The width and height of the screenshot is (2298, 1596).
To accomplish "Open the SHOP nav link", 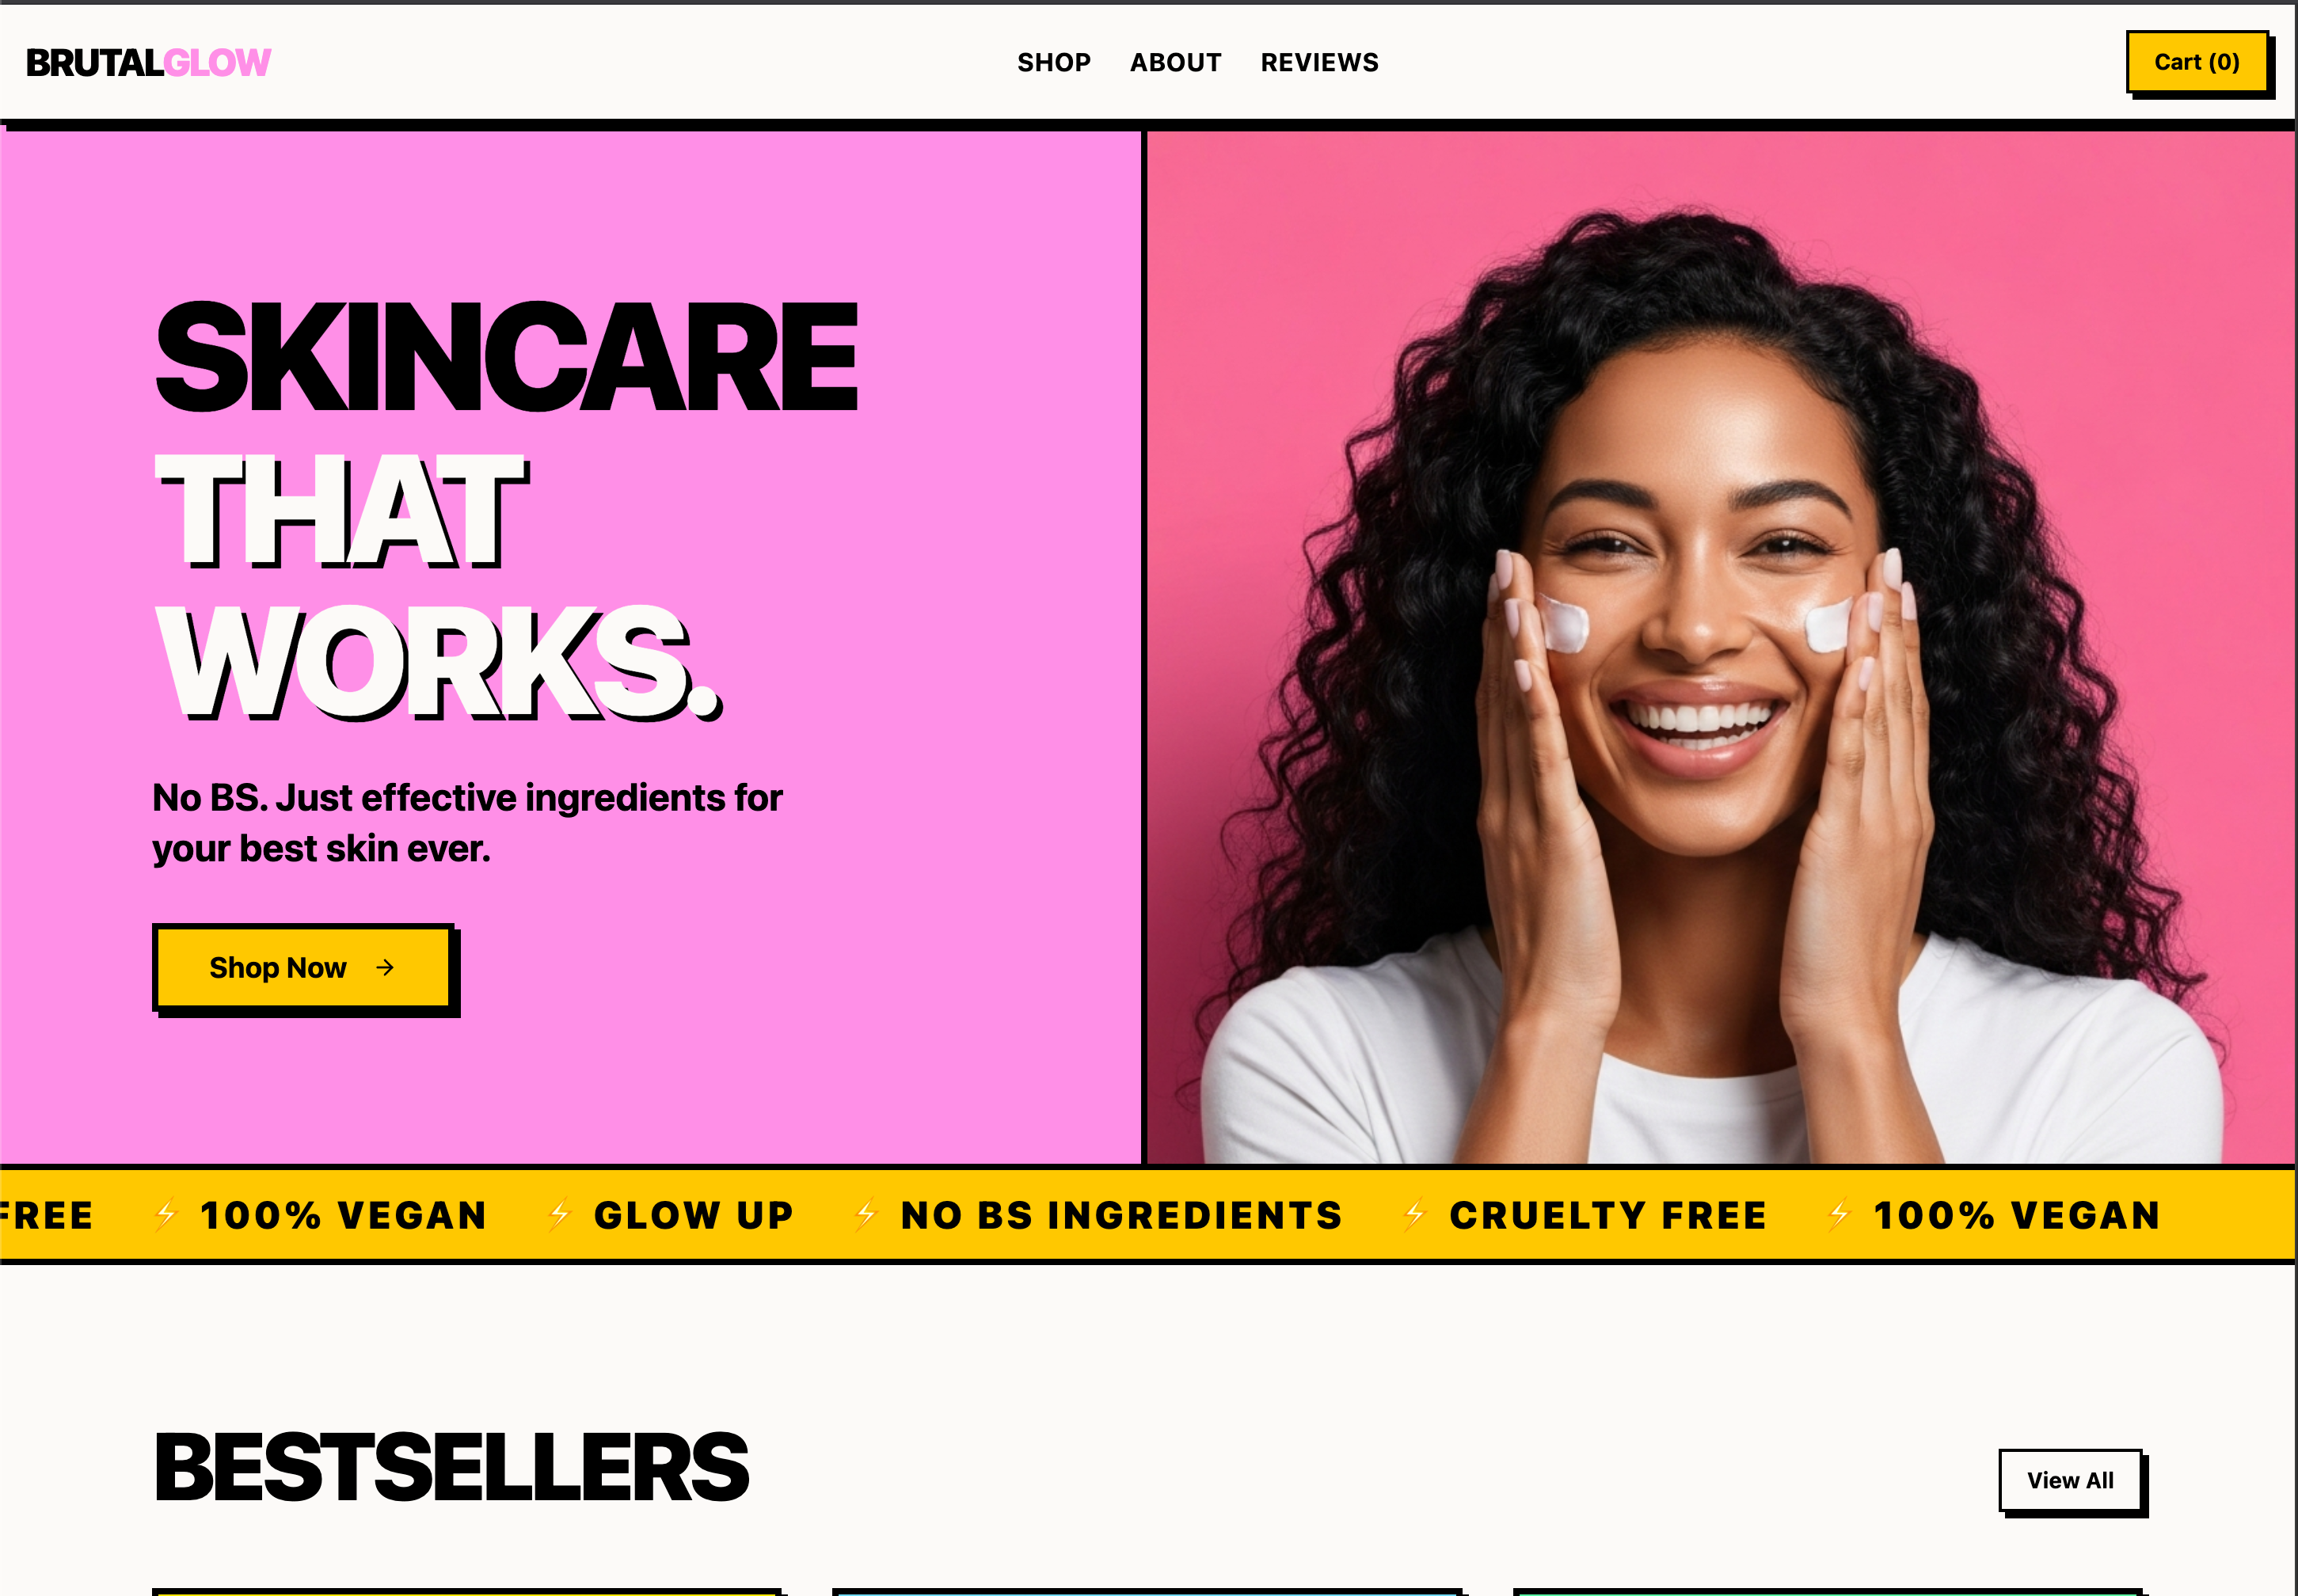I will tap(1054, 63).
